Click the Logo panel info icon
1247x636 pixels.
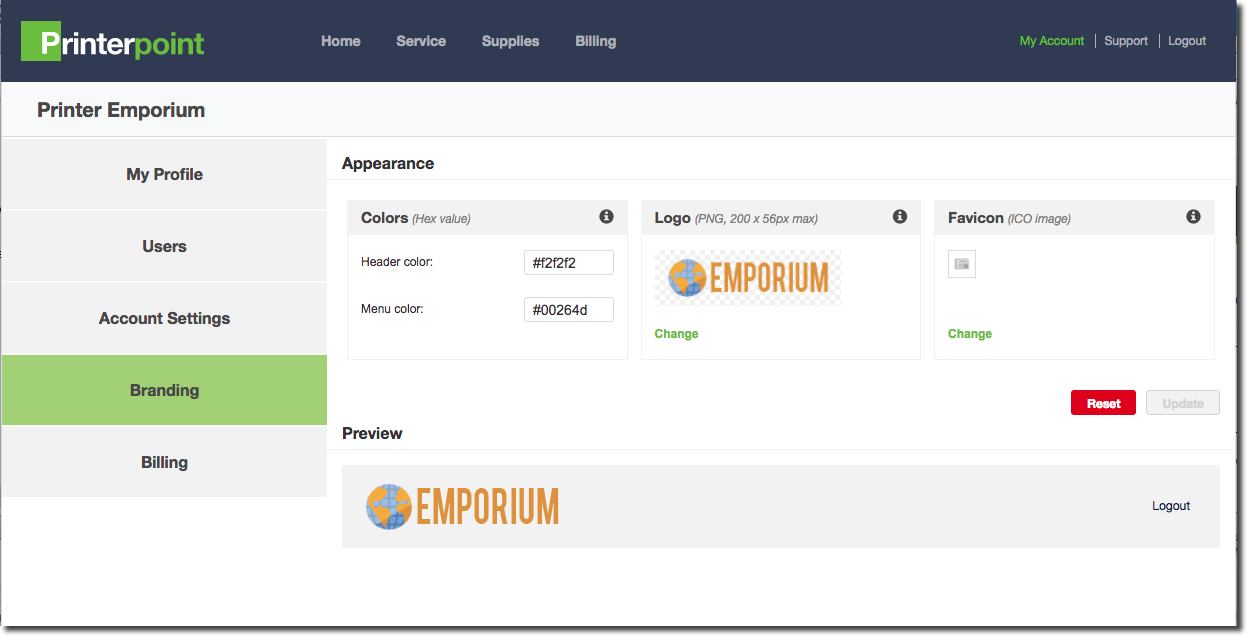(900, 217)
